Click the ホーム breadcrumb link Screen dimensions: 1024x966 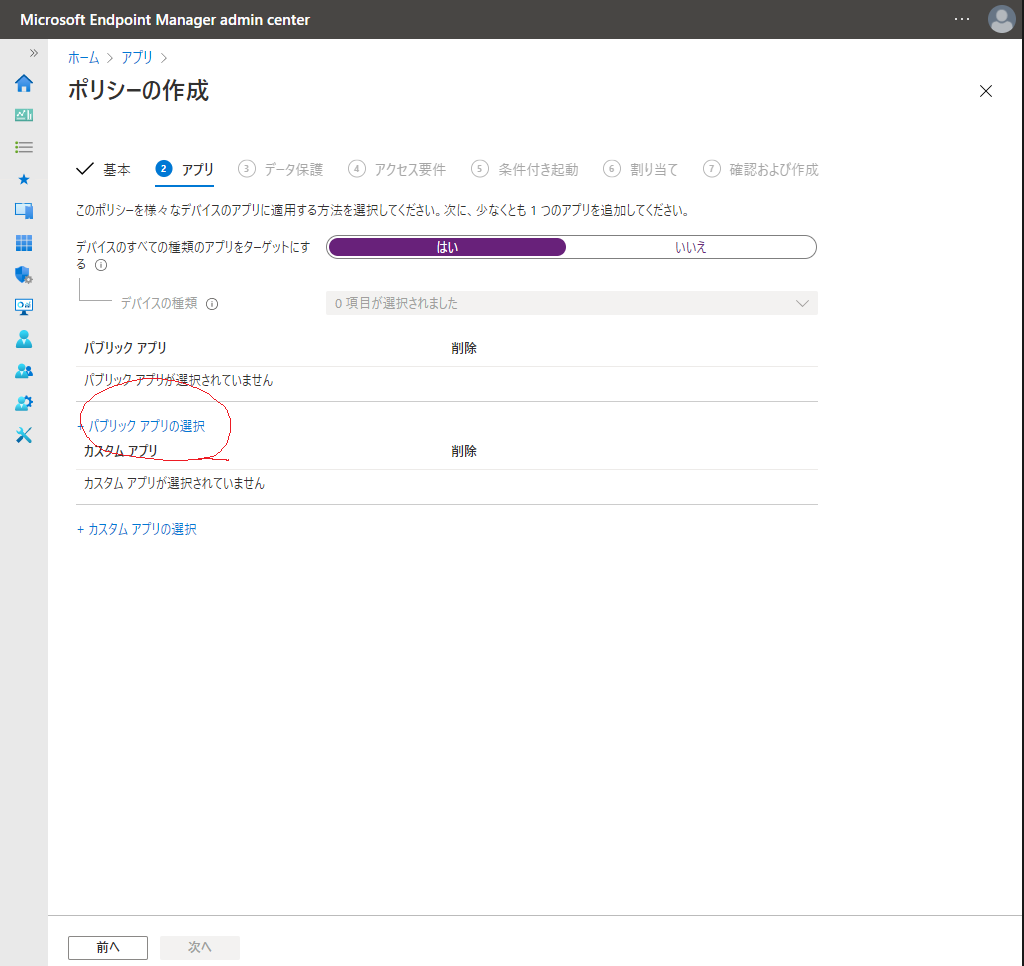84,57
